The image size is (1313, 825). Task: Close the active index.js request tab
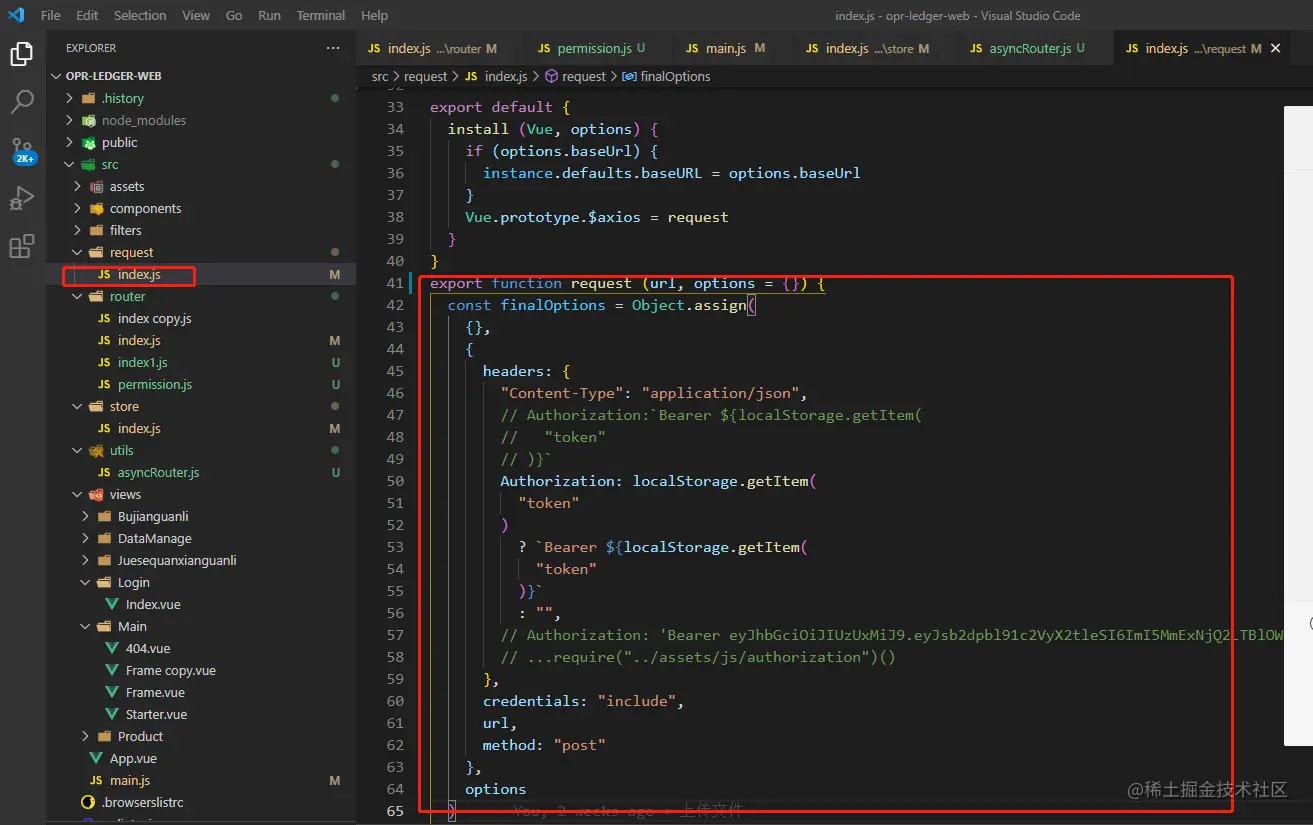click(1275, 48)
